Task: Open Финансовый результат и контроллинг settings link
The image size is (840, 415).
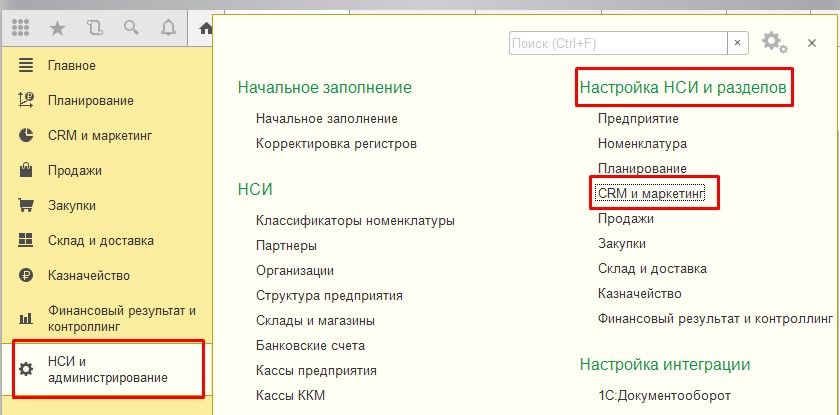Action: [x=716, y=319]
